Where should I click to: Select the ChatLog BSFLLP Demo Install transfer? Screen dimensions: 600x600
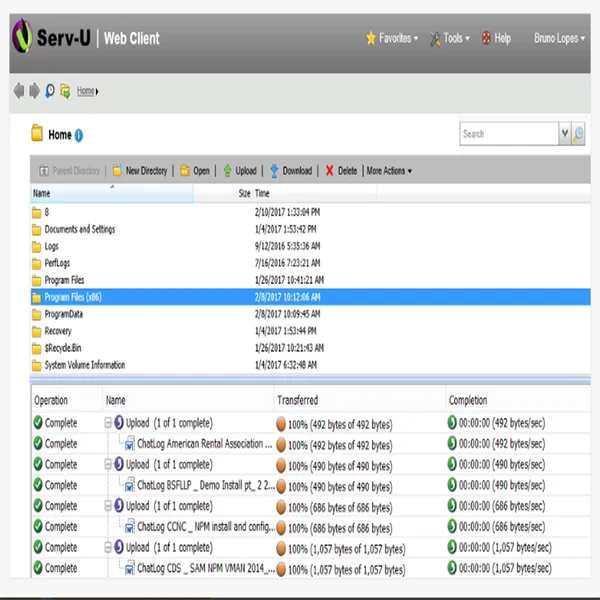tap(310, 485)
